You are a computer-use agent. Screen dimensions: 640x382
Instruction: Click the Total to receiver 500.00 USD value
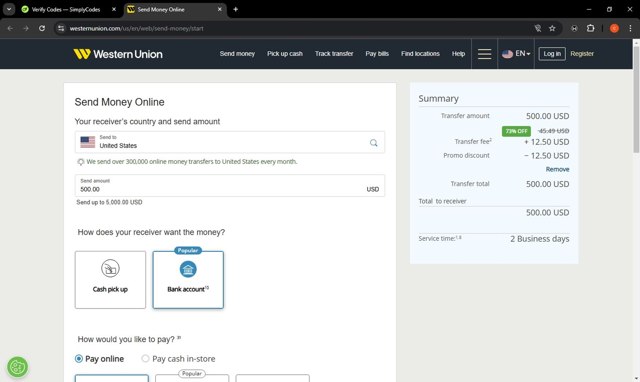point(547,213)
